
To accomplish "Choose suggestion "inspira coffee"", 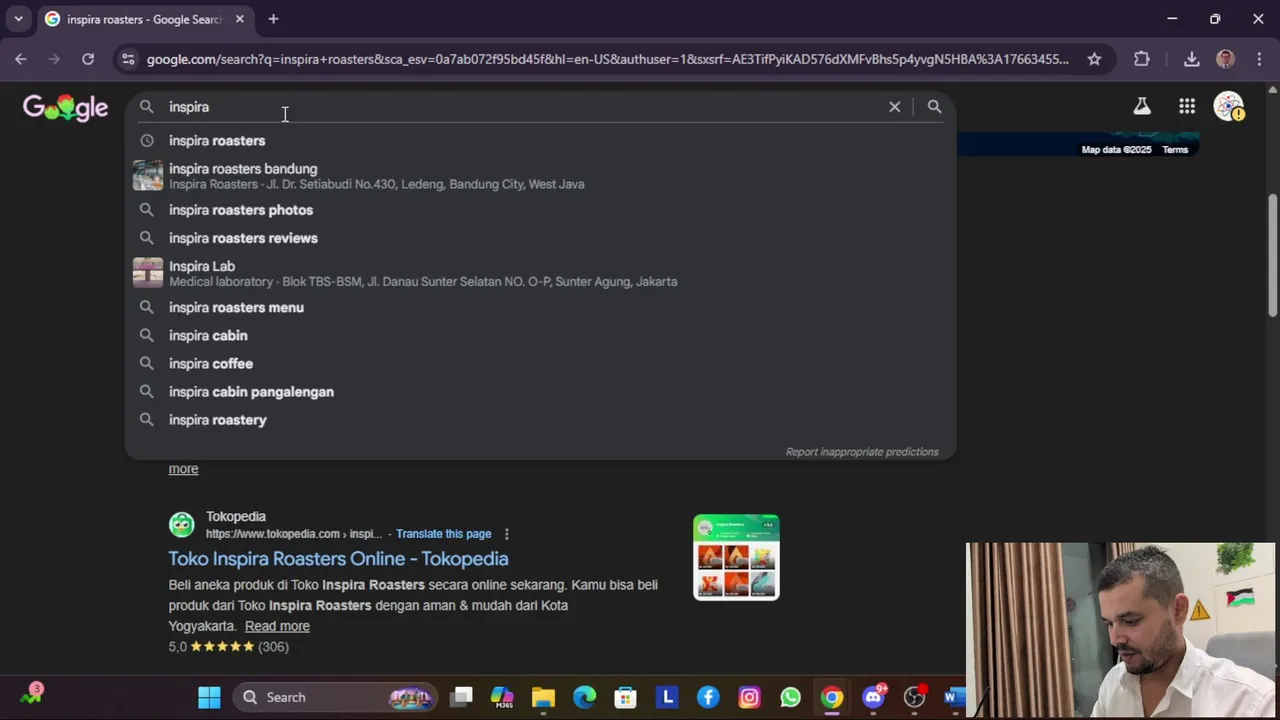I will [540, 363].
